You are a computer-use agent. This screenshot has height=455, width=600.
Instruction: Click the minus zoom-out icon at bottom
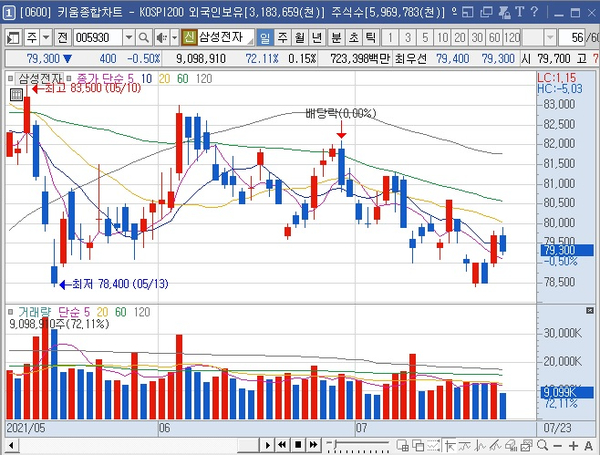point(558,446)
